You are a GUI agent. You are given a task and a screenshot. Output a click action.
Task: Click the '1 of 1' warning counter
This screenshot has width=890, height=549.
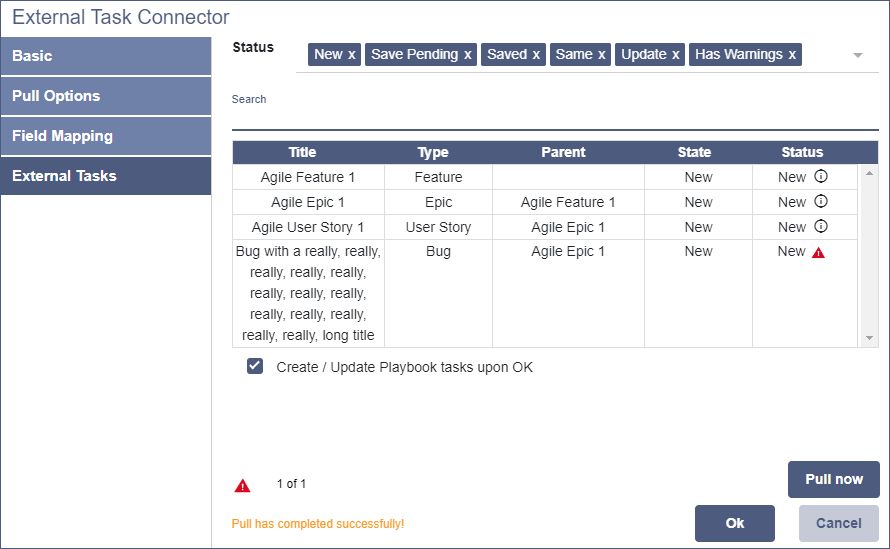291,484
